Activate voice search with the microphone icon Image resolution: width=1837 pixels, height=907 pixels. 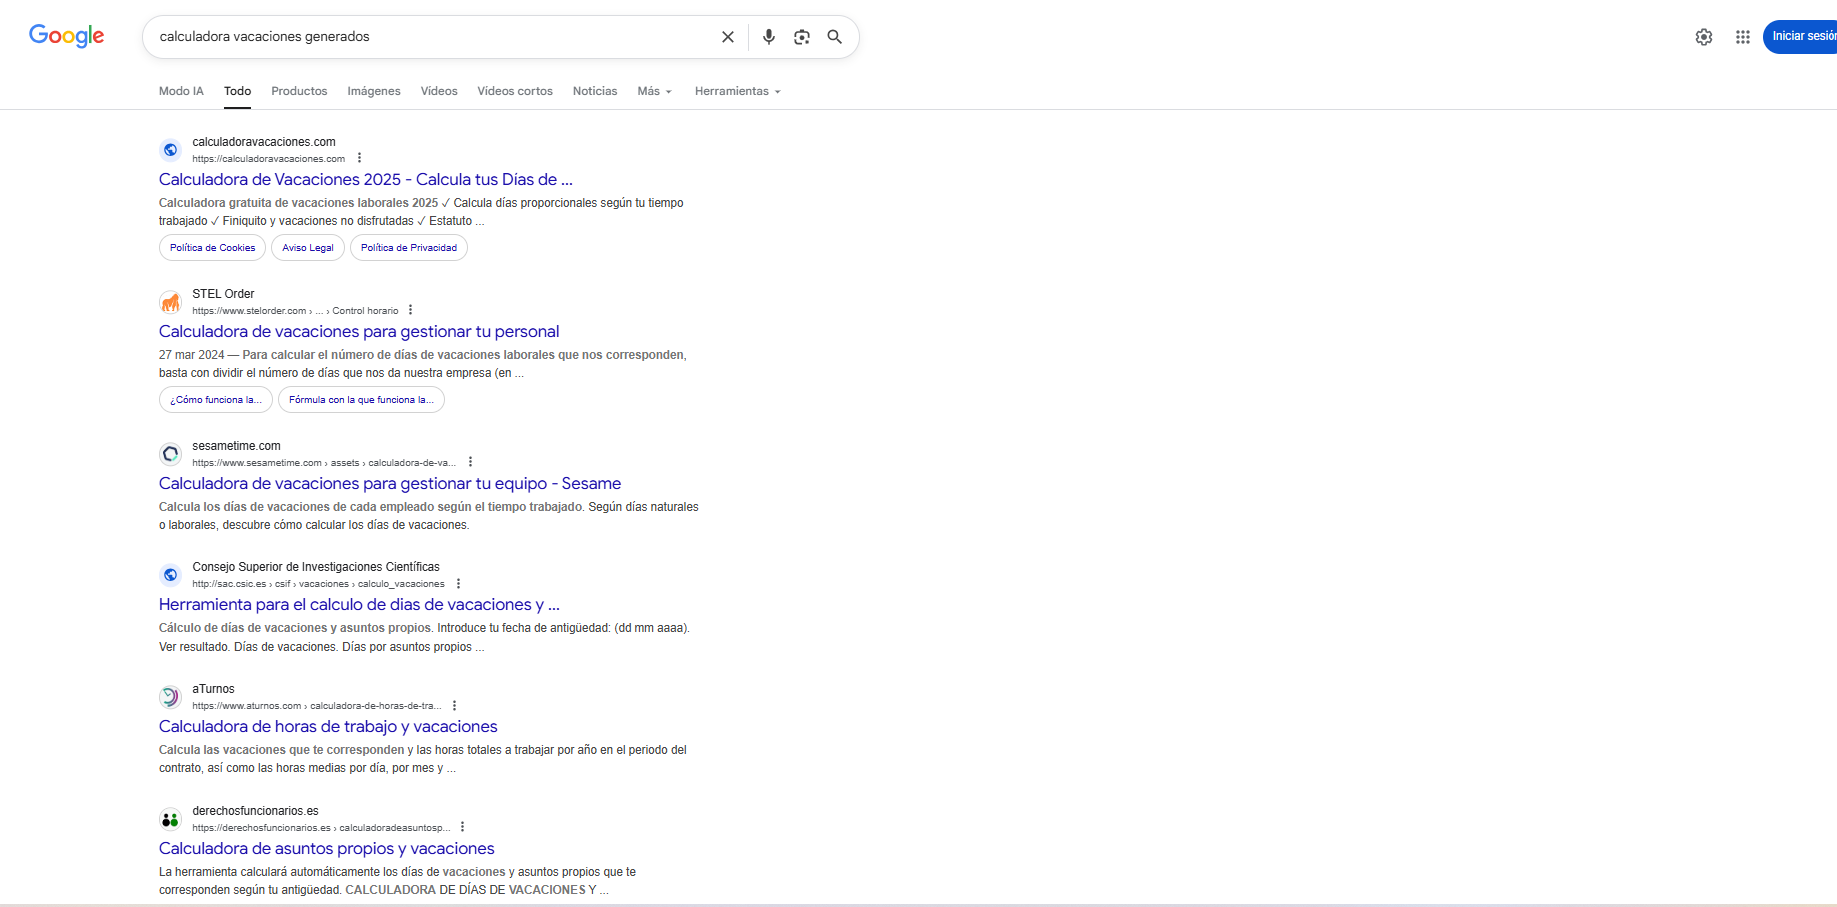coord(768,36)
